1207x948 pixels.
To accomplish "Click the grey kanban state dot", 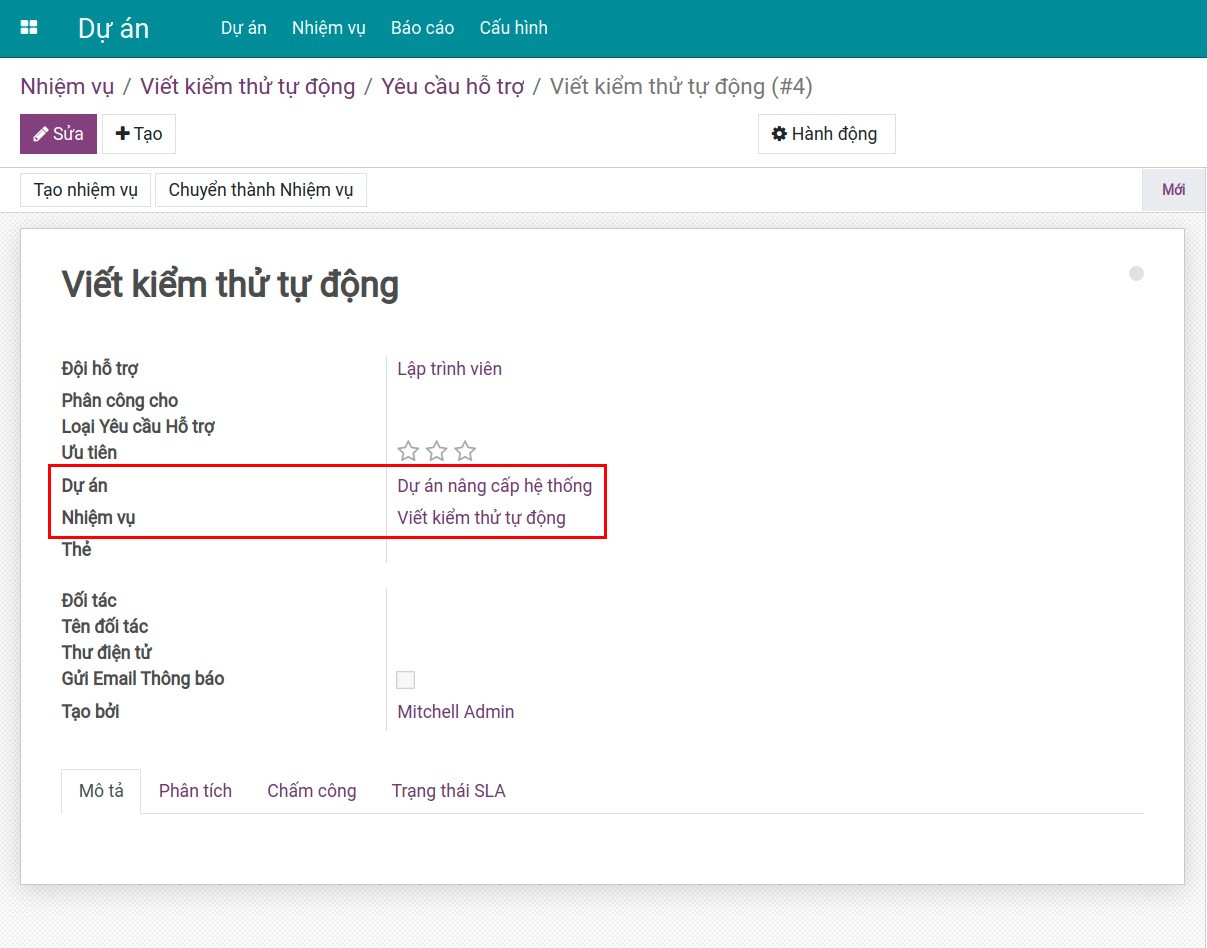I will click(1136, 274).
